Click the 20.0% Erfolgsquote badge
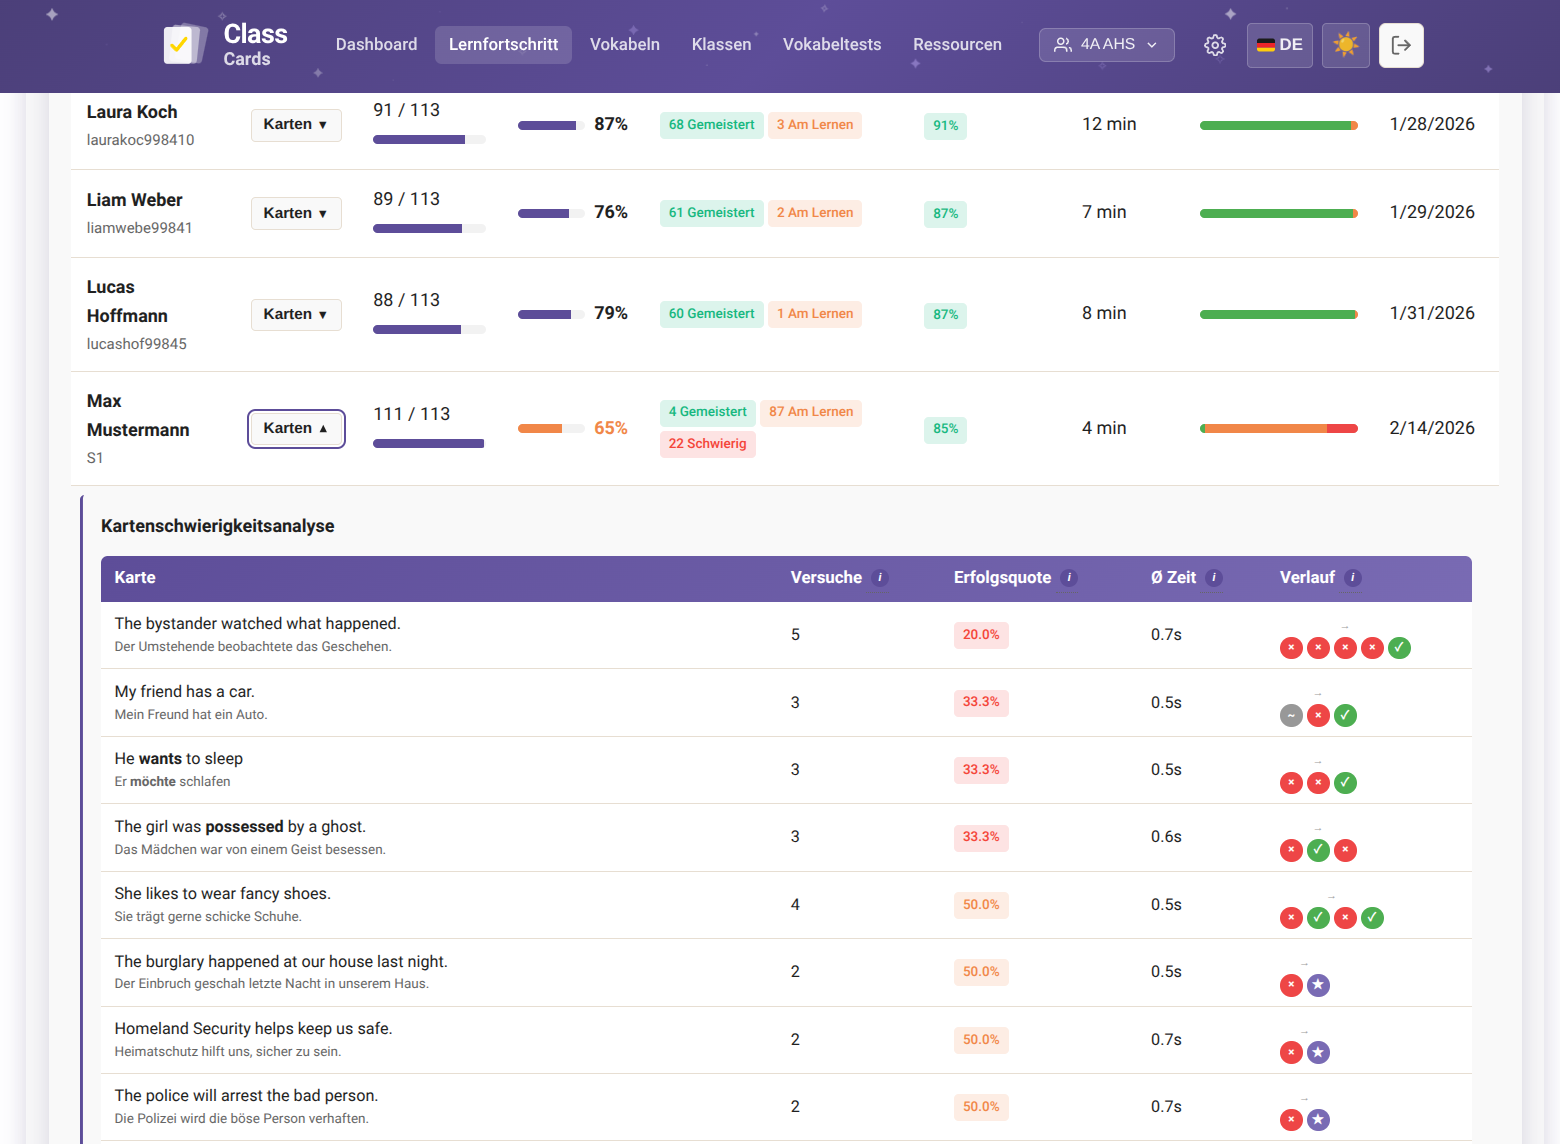Viewport: 1560px width, 1144px height. click(981, 635)
